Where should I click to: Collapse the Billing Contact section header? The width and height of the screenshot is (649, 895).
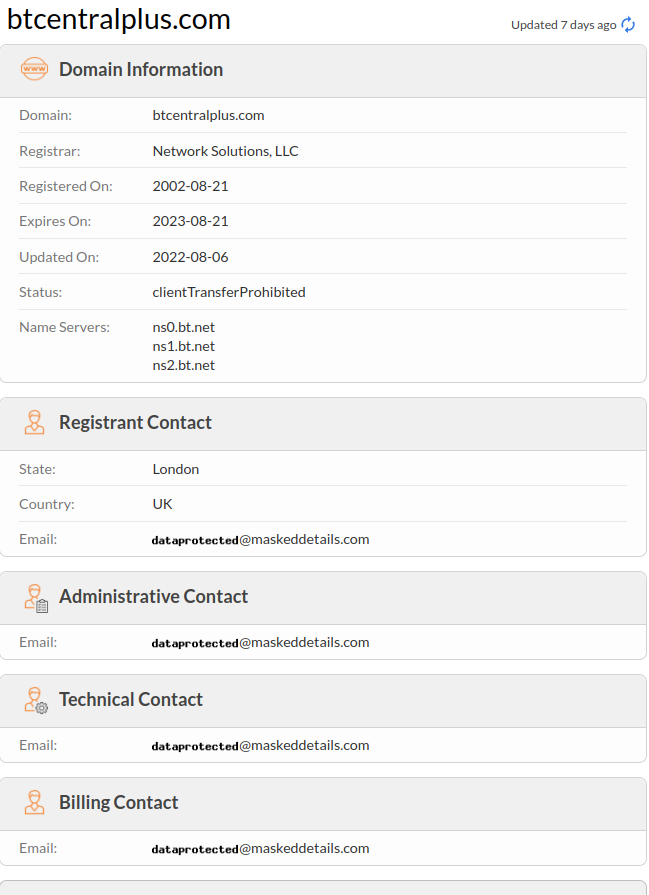(118, 802)
